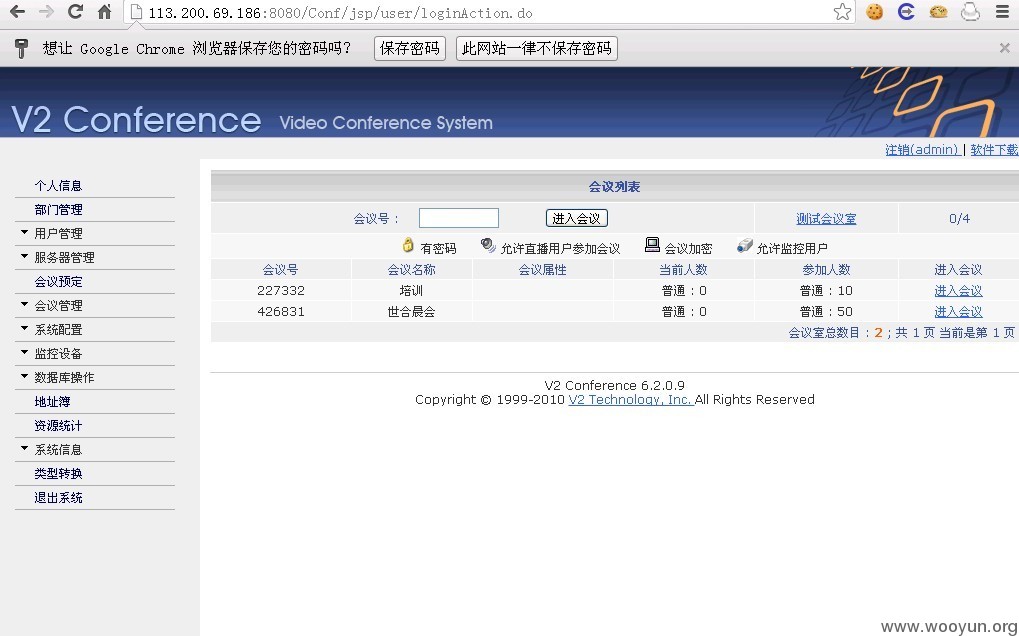Reload the page with the refresh icon
The height and width of the screenshot is (636, 1019).
click(x=75, y=11)
